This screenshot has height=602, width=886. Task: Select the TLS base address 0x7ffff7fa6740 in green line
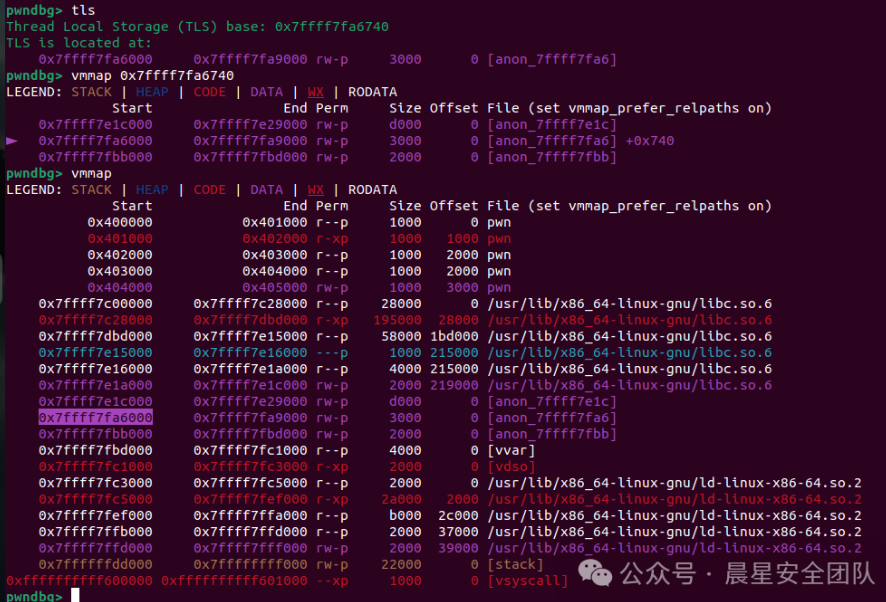(x=332, y=27)
